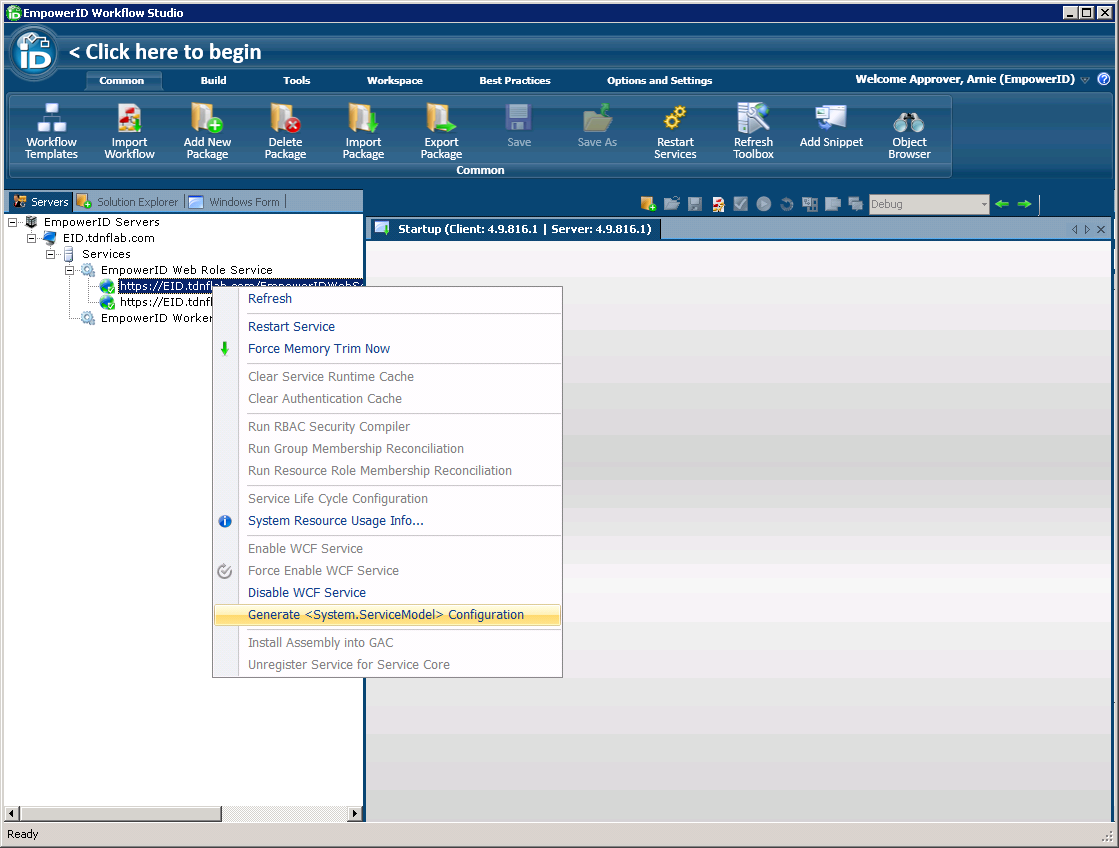Switch to the Solution Explorer tab
Viewport: 1119px width, 848px height.
(x=130, y=202)
